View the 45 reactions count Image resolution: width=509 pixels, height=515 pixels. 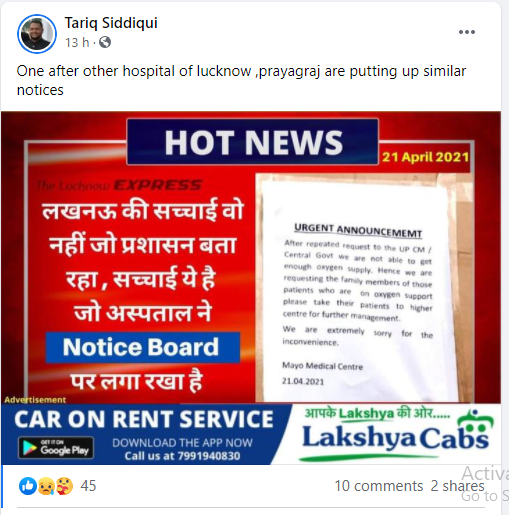click(88, 486)
